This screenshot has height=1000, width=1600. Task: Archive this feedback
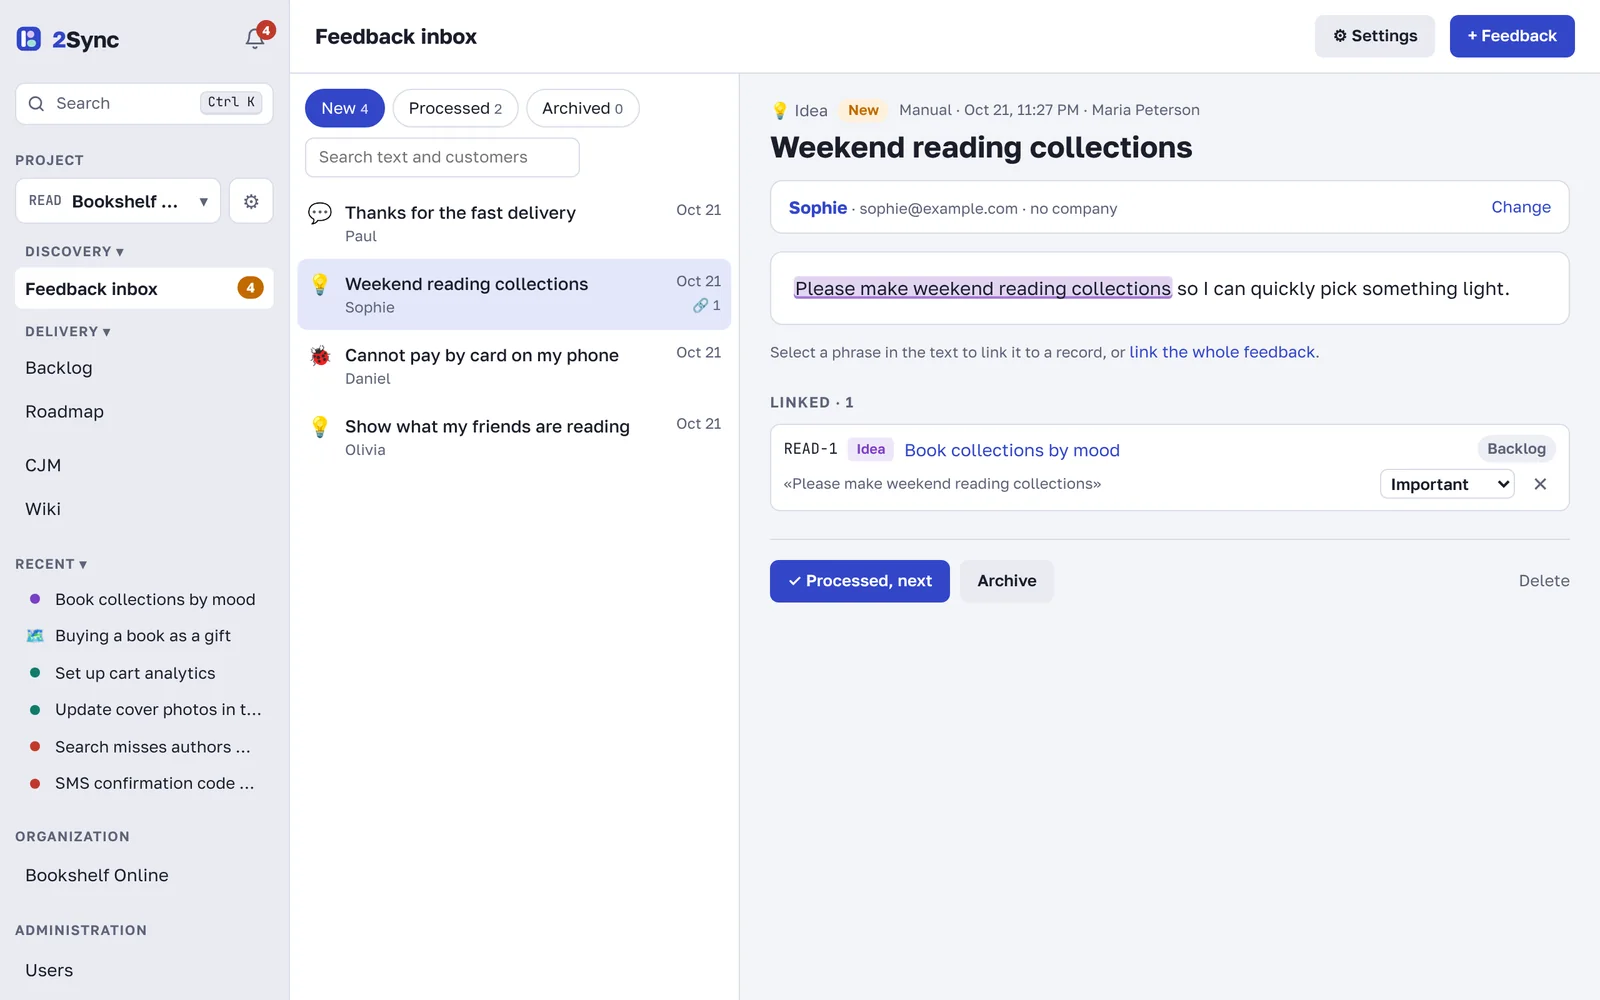(x=1007, y=581)
